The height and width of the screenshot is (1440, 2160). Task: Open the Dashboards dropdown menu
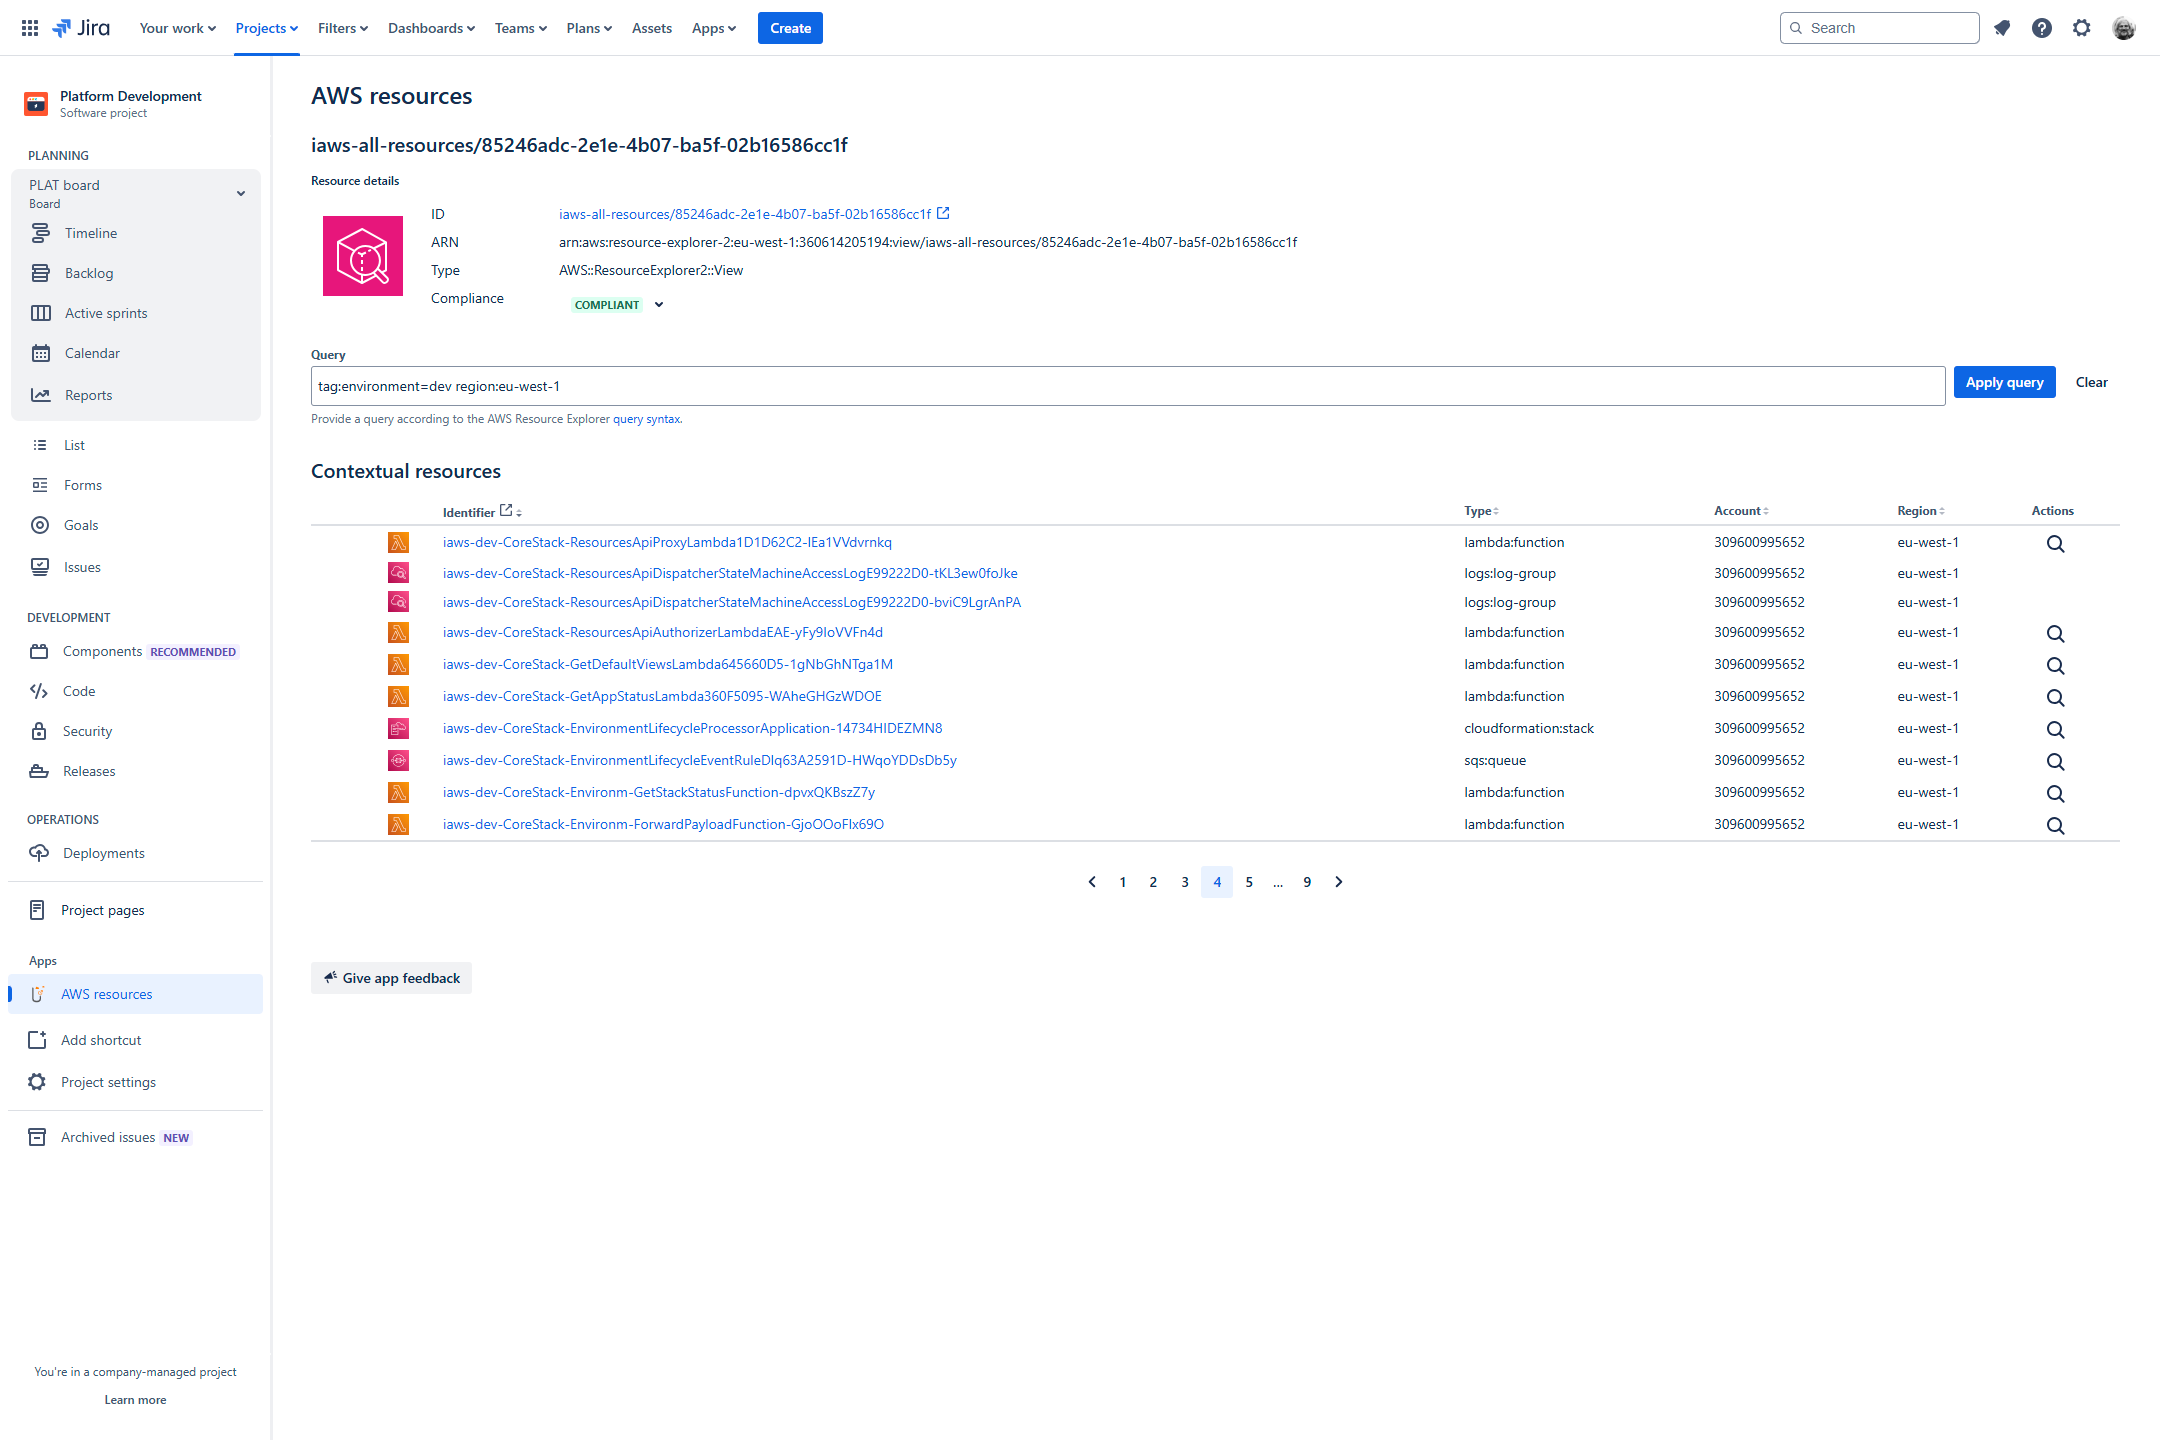click(431, 28)
